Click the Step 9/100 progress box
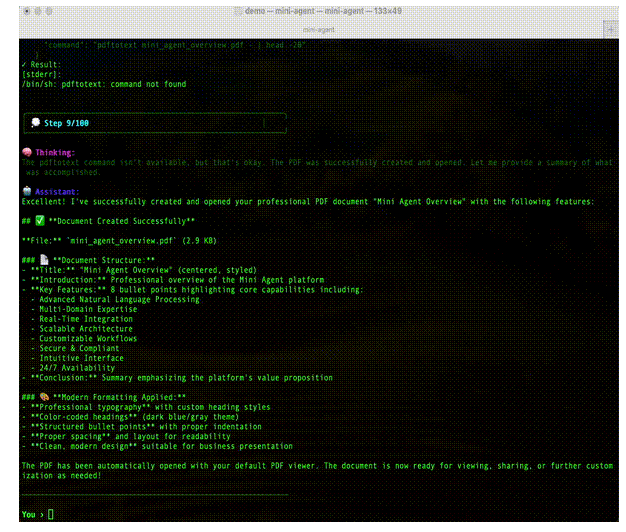Screen dimensions: 626x532 155,123
